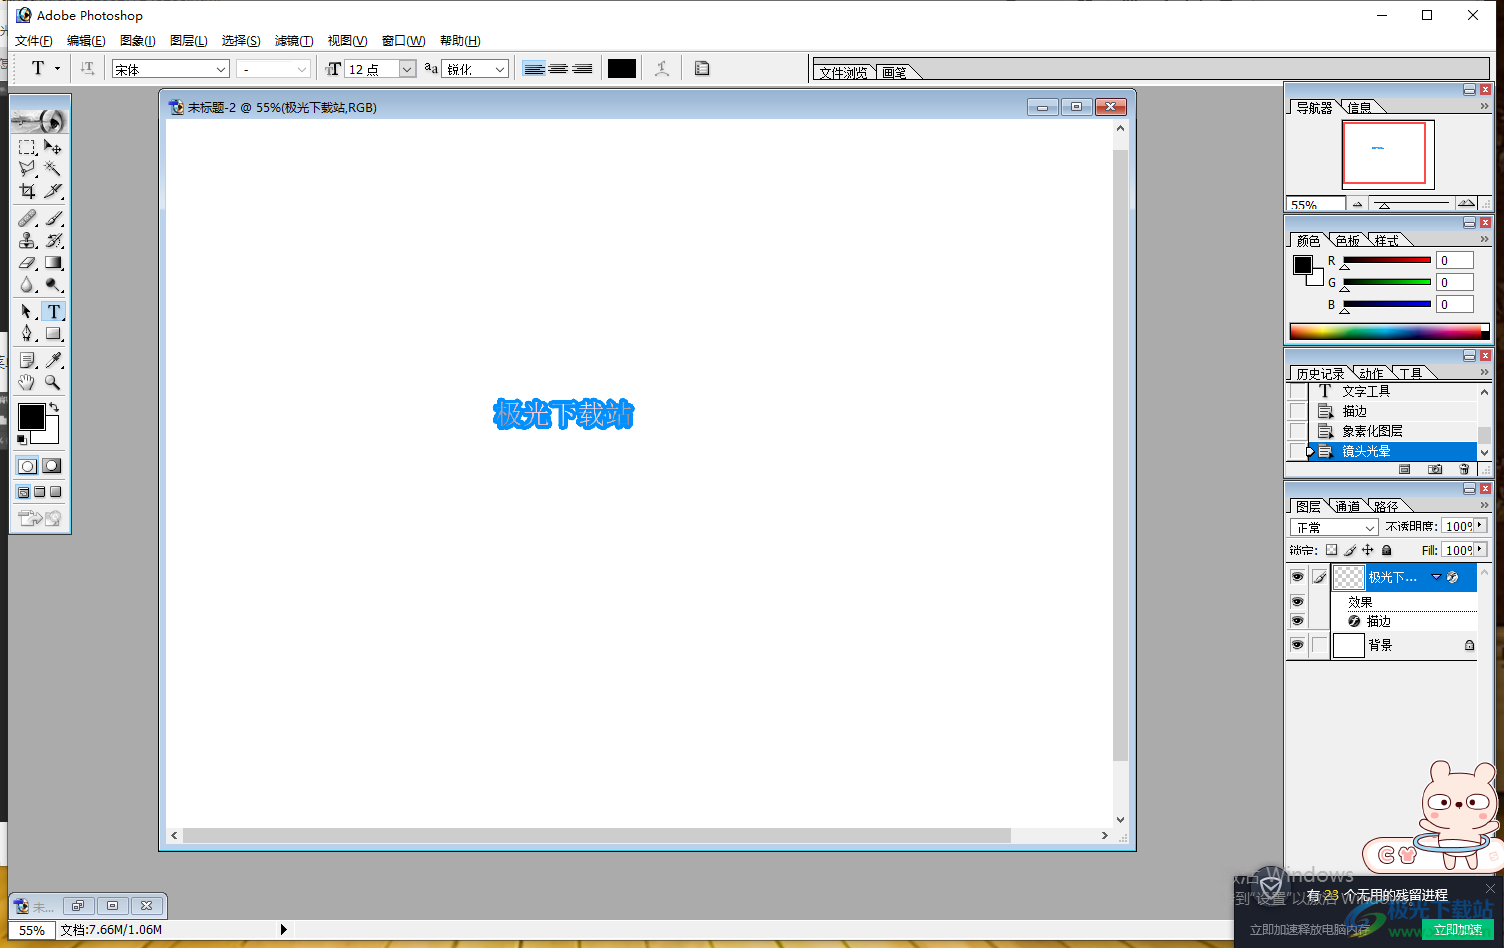Select the 象素化图层 history state
The width and height of the screenshot is (1504, 948).
pos(1392,431)
